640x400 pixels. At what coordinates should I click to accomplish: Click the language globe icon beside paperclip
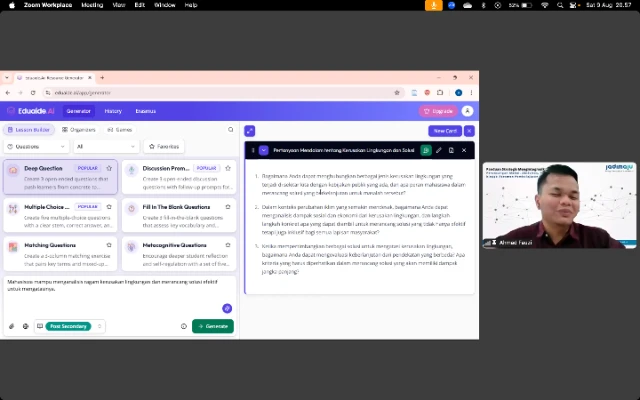coord(26,326)
